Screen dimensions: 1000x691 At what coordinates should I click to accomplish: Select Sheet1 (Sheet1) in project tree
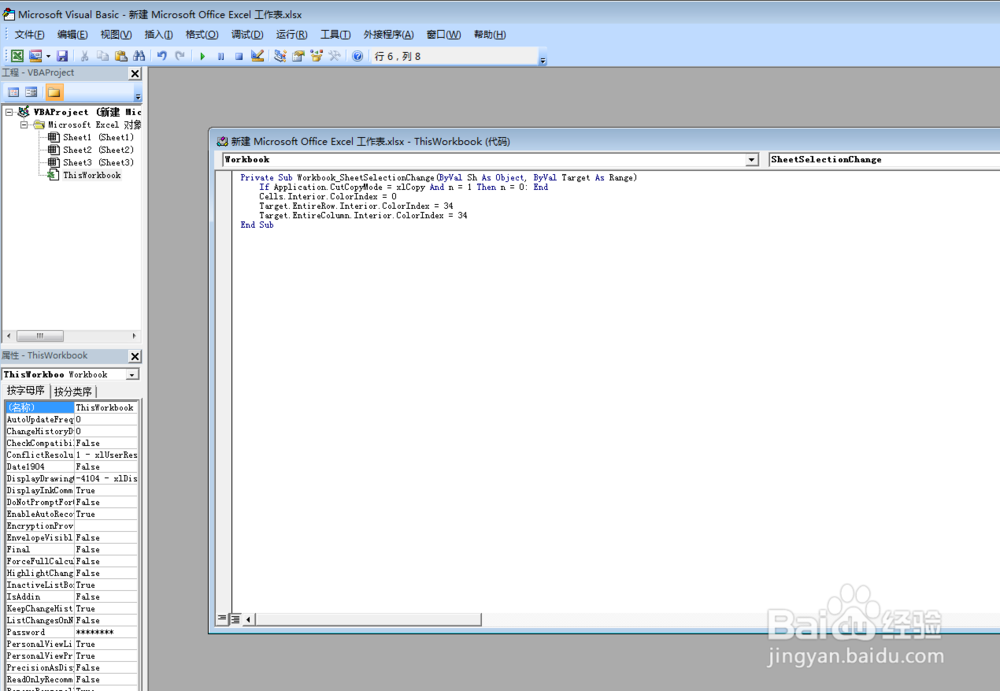click(x=98, y=137)
